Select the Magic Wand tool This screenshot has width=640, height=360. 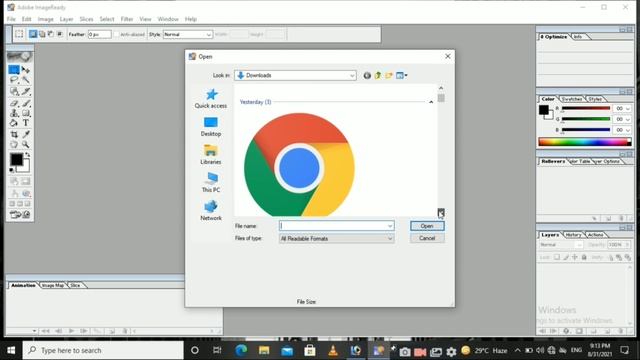click(x=26, y=80)
